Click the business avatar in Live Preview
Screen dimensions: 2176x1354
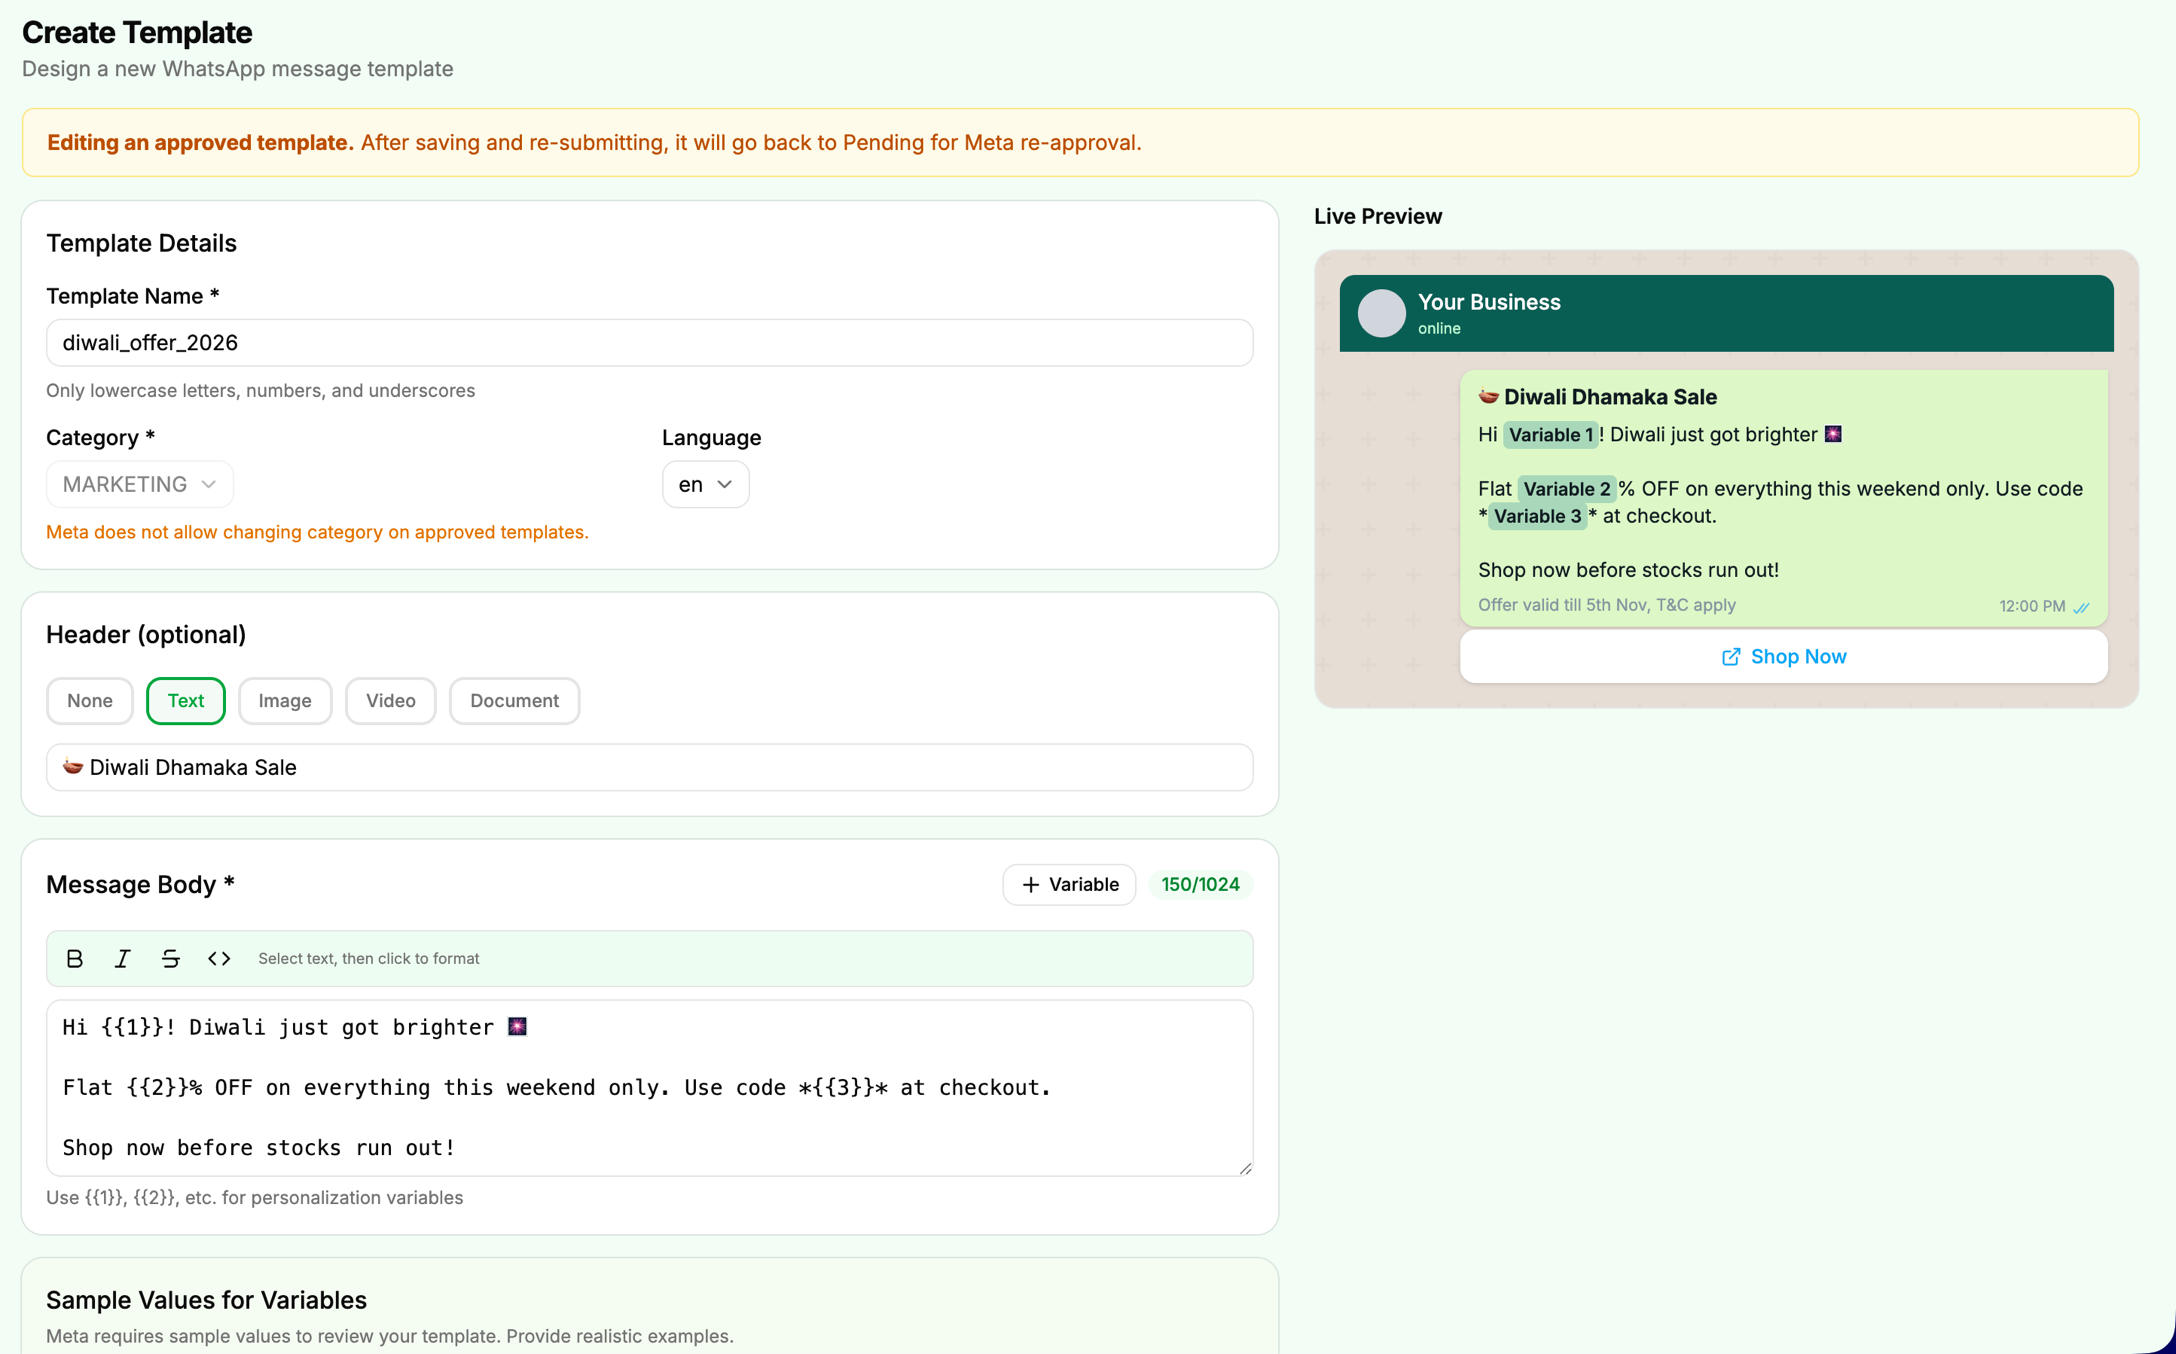click(1381, 313)
